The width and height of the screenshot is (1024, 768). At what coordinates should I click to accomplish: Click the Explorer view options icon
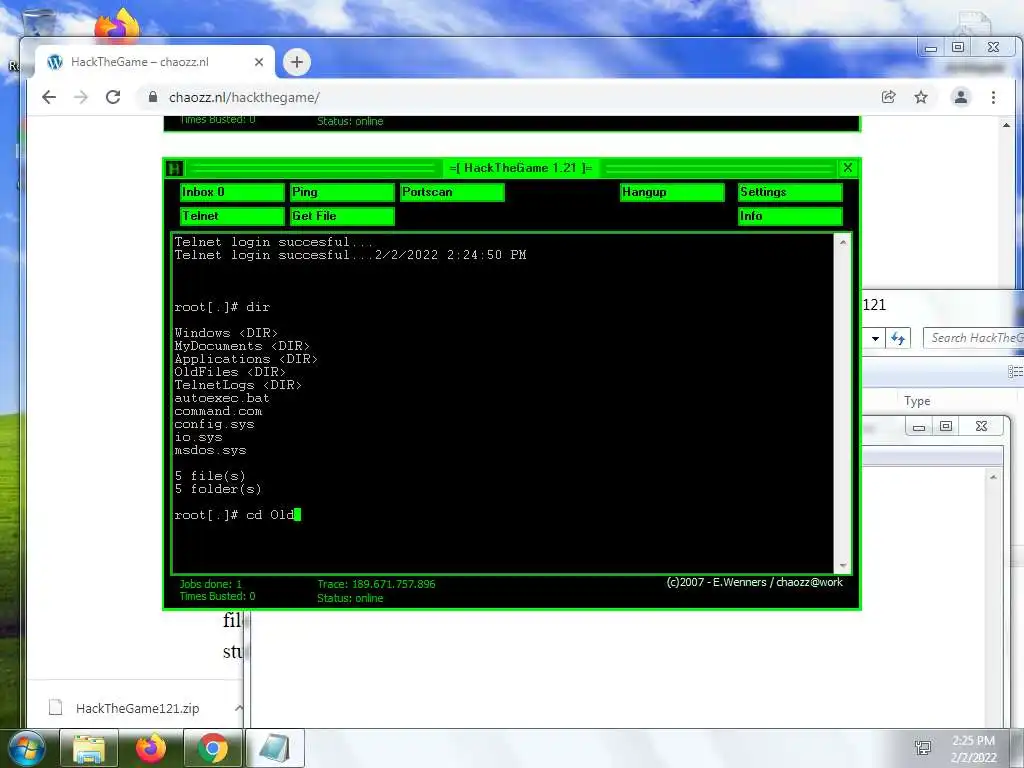coord(1016,372)
